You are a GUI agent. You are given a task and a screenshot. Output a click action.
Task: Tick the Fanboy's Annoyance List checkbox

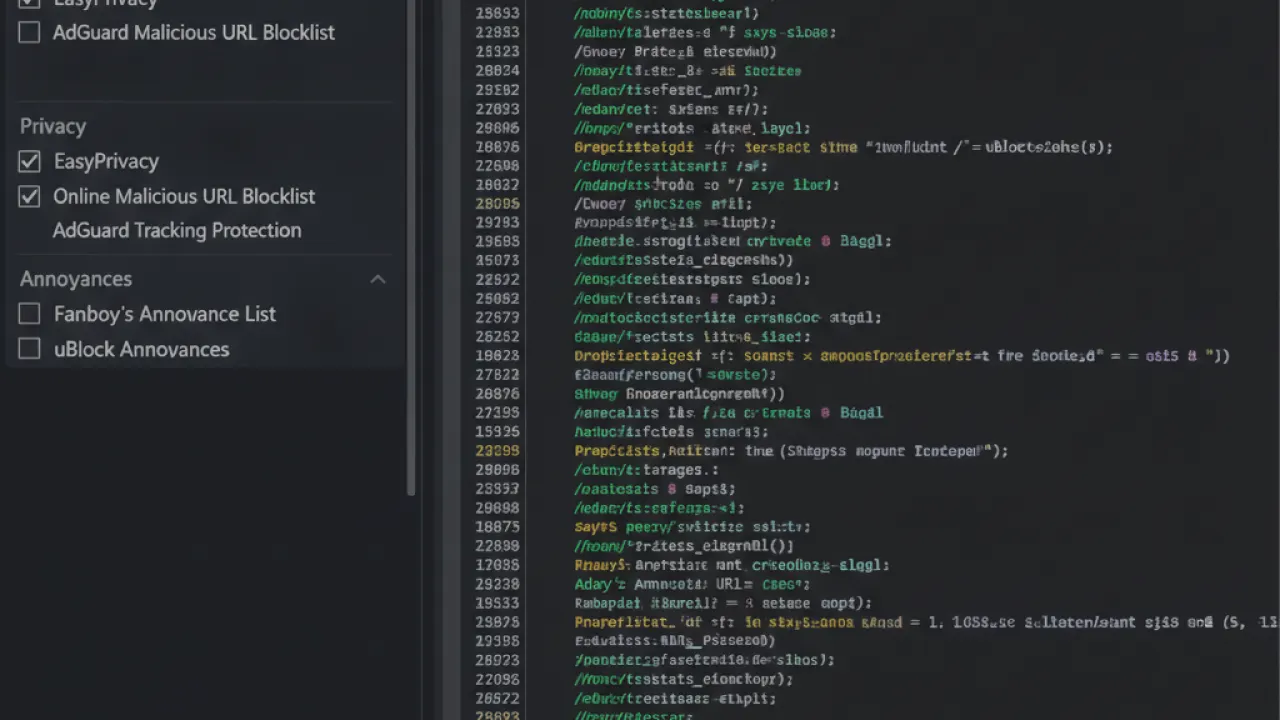coord(29,314)
